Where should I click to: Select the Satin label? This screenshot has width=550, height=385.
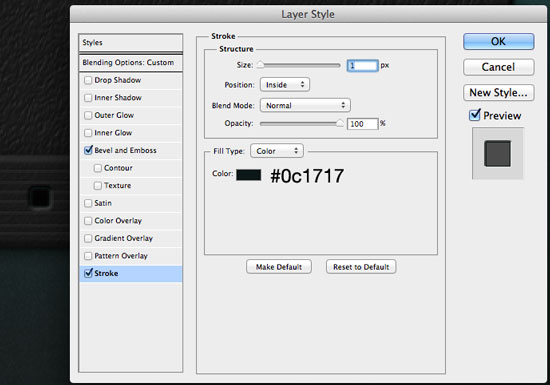click(x=103, y=203)
